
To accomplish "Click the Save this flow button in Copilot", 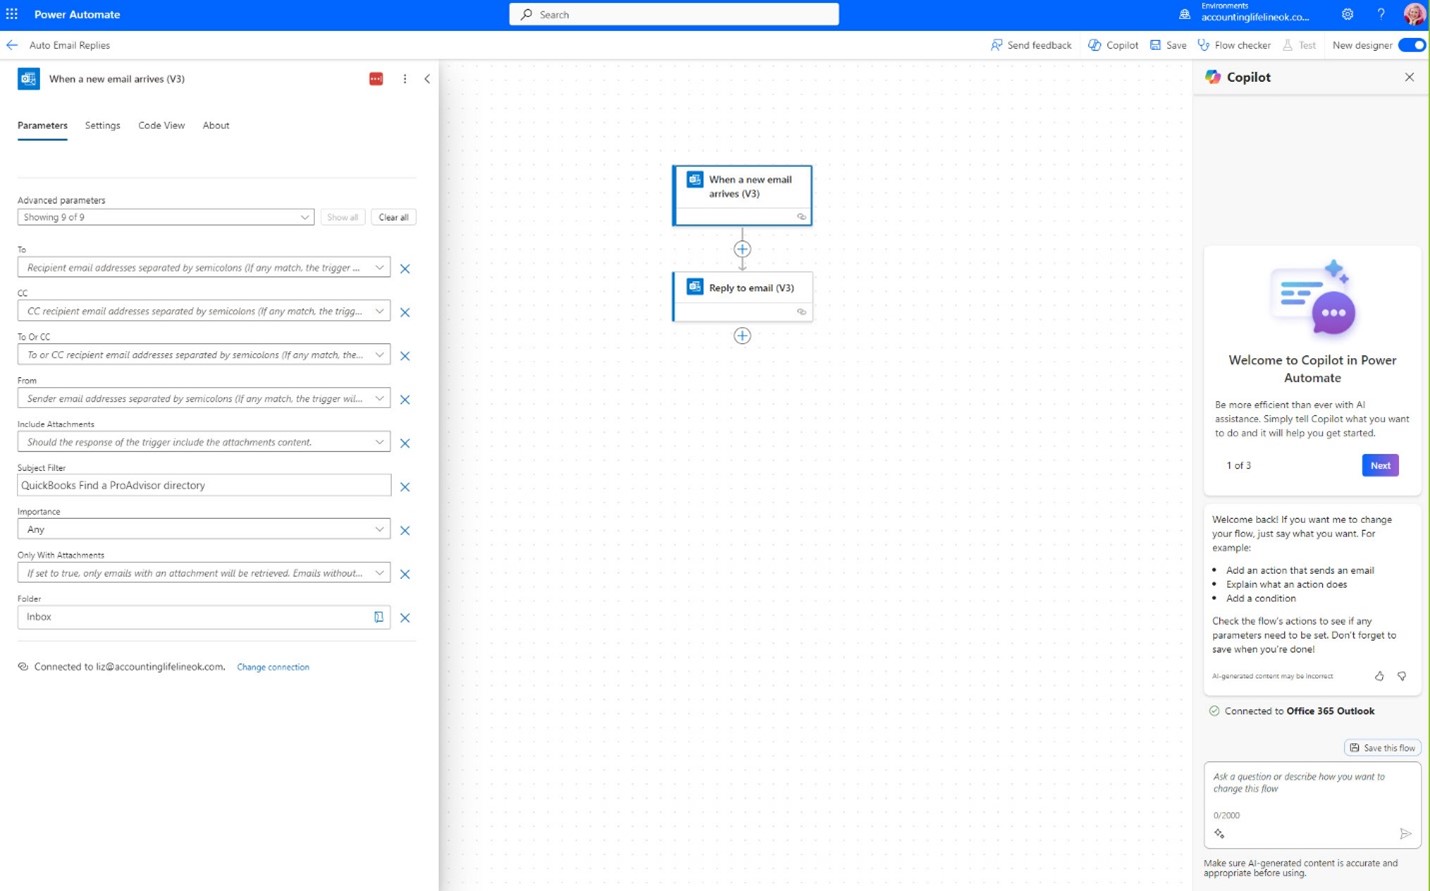I will pos(1383,747).
